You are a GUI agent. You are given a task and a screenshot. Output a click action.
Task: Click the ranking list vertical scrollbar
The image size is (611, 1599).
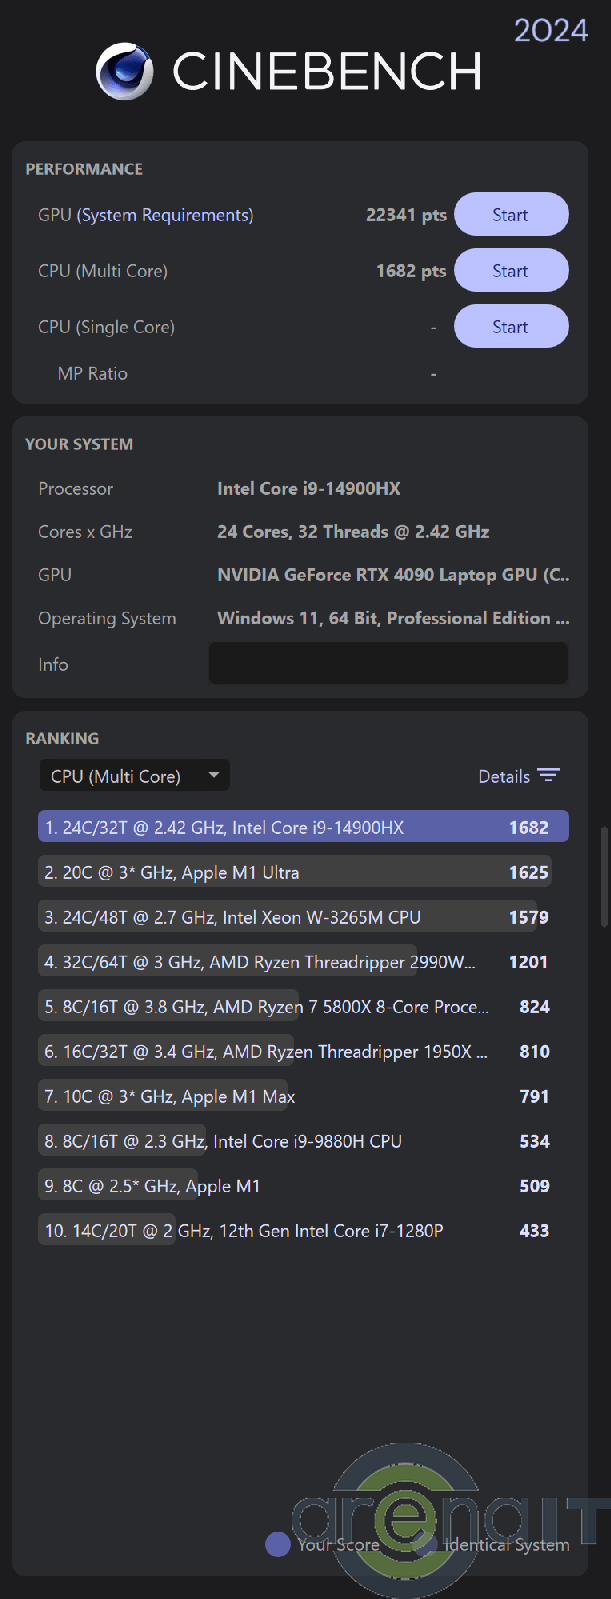[x=603, y=876]
